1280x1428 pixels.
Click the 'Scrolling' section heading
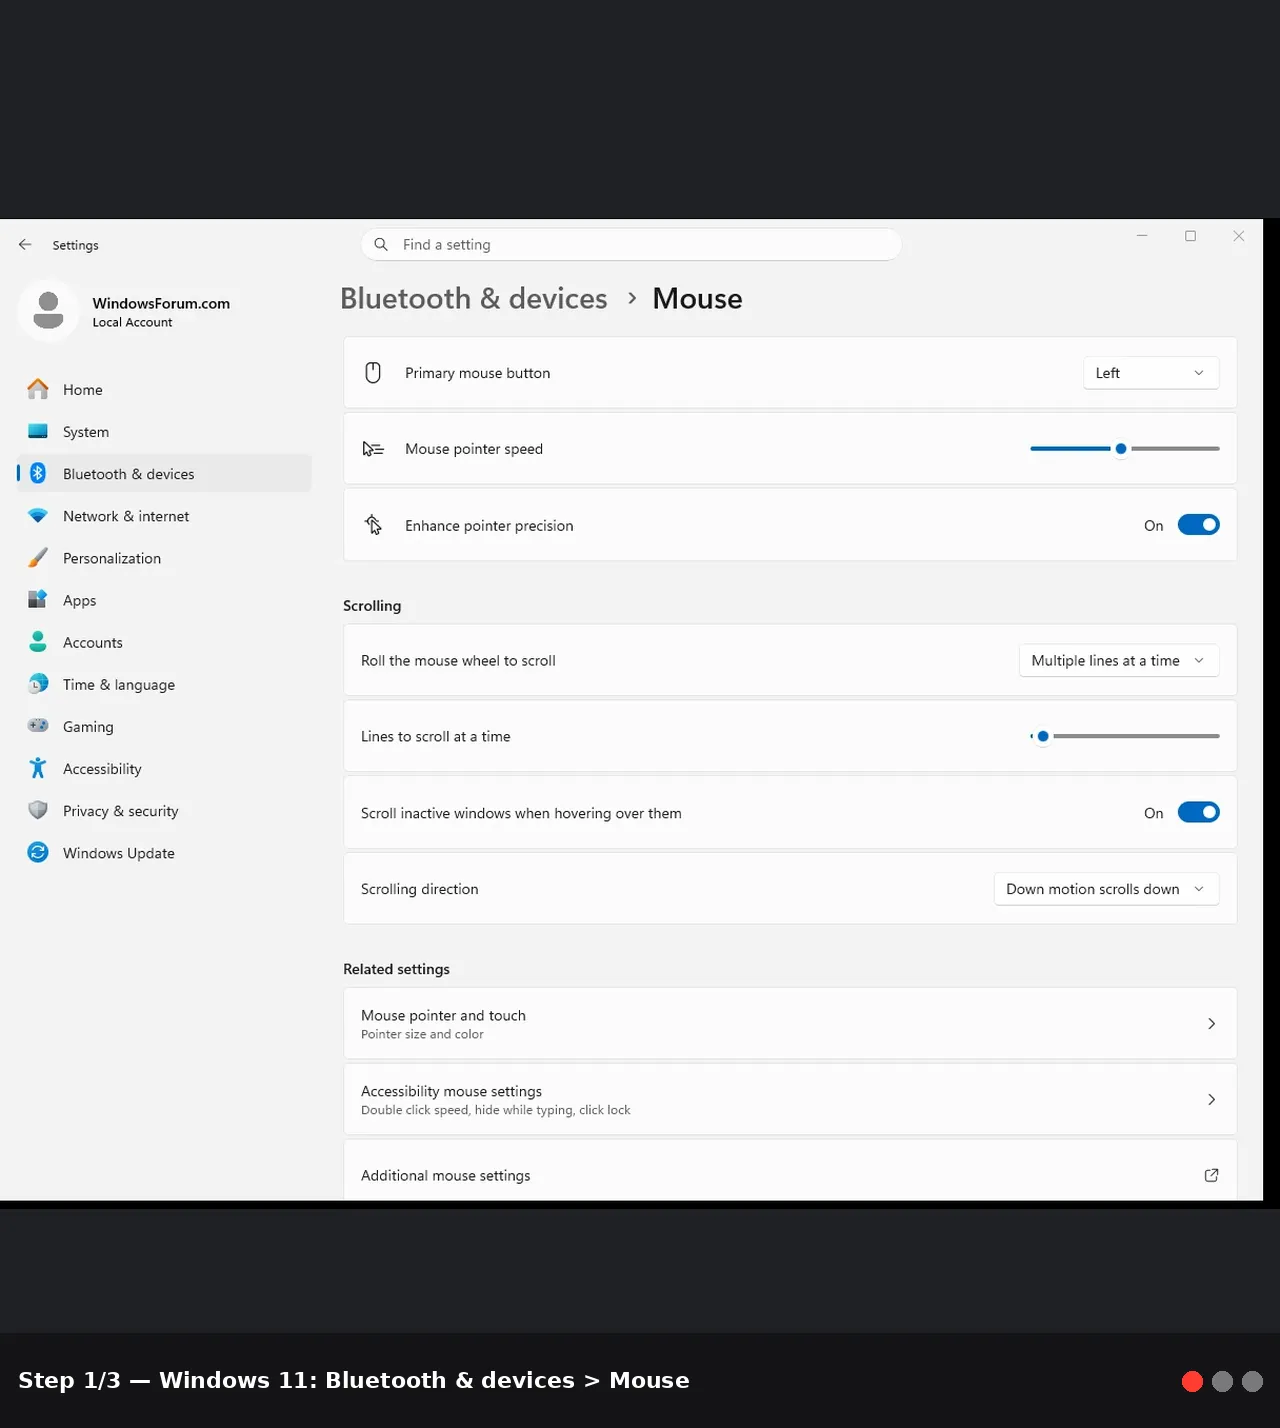372,605
